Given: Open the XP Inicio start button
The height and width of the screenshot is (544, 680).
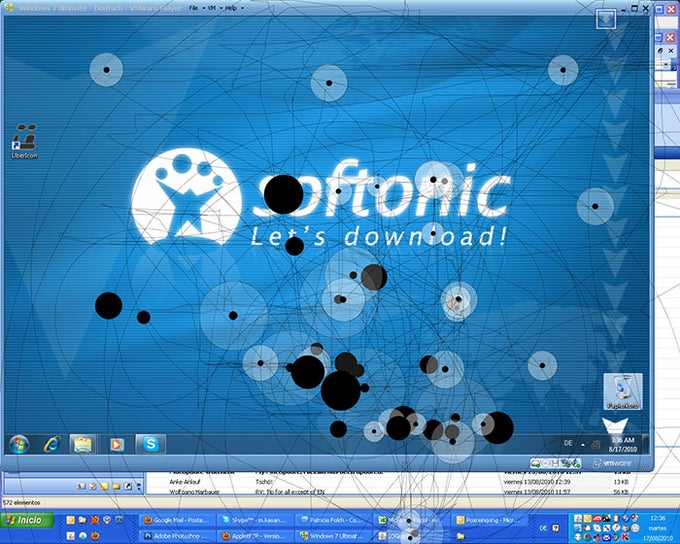Looking at the screenshot, I should [x=27, y=520].
